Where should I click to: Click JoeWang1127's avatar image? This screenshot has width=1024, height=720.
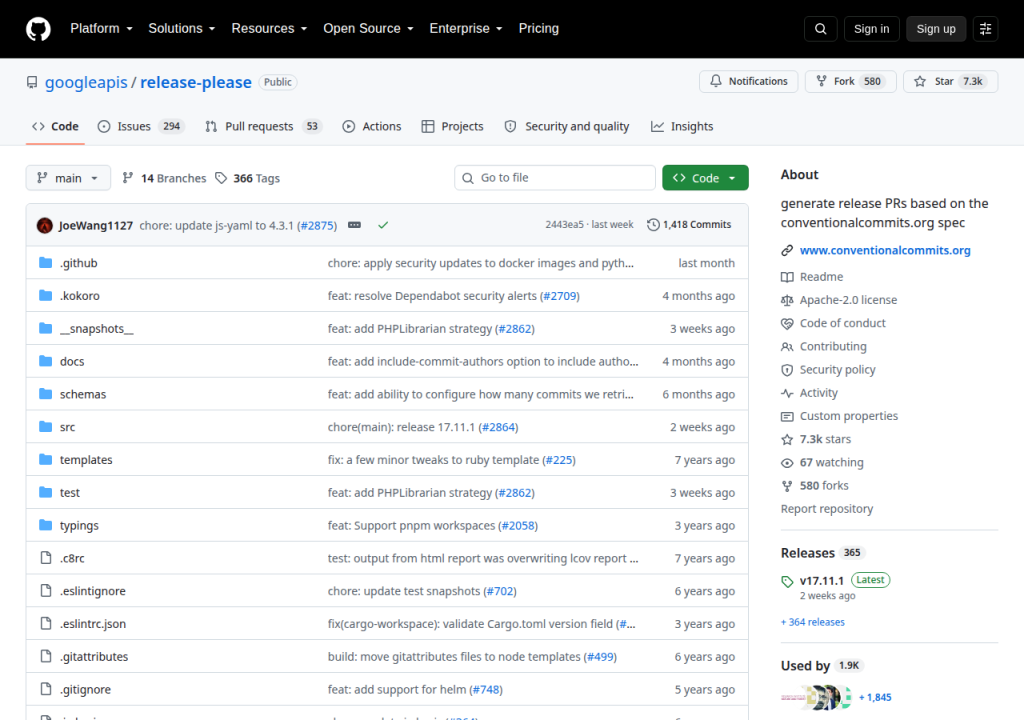click(44, 225)
